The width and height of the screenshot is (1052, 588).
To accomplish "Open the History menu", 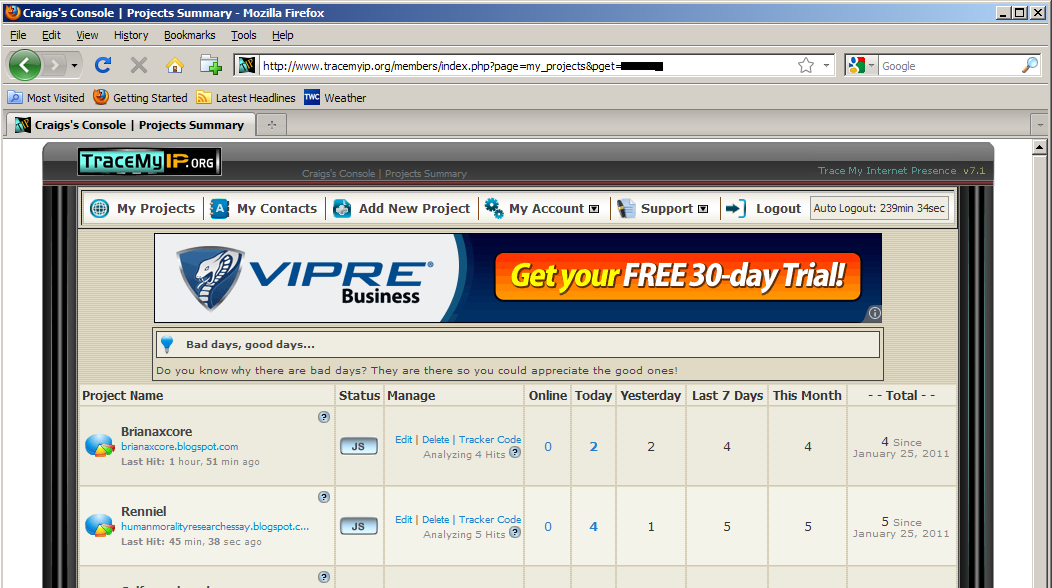I will pos(131,35).
